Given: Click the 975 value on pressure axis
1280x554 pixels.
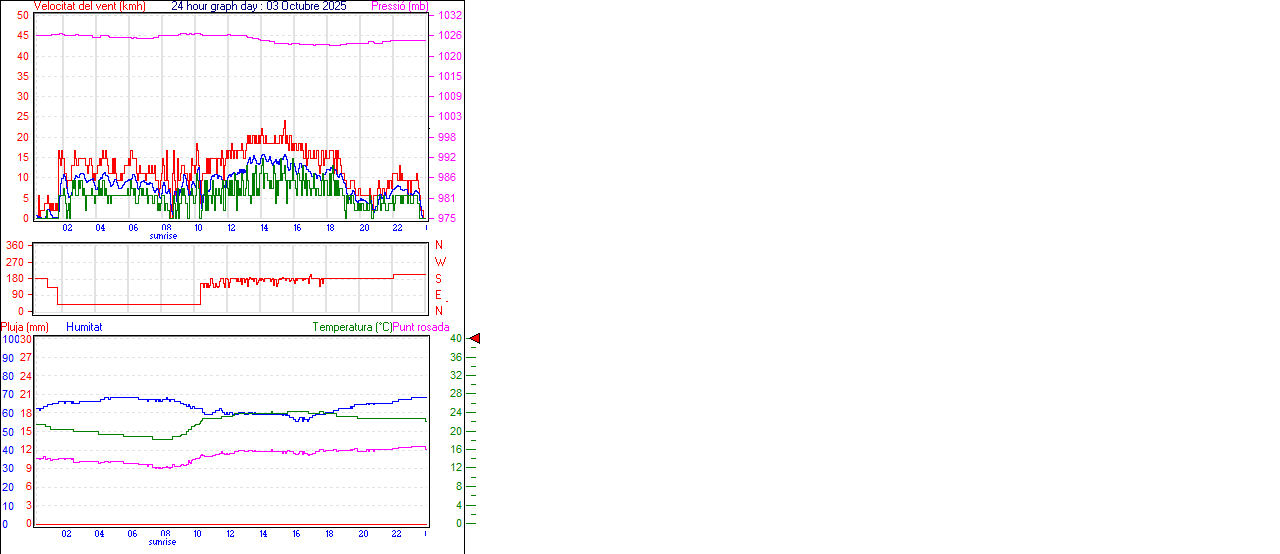Looking at the screenshot, I should click(x=446, y=218).
